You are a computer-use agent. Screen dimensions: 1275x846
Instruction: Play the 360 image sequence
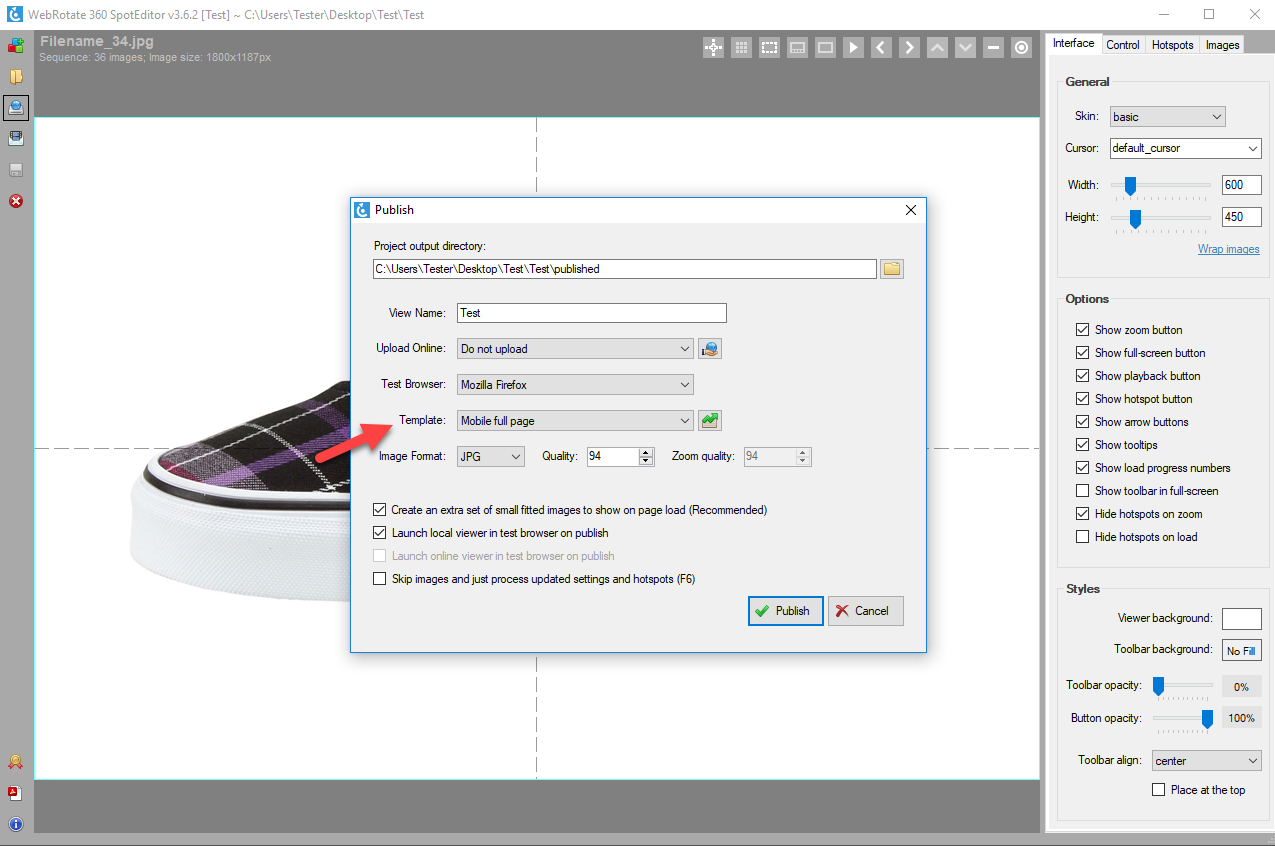[853, 47]
